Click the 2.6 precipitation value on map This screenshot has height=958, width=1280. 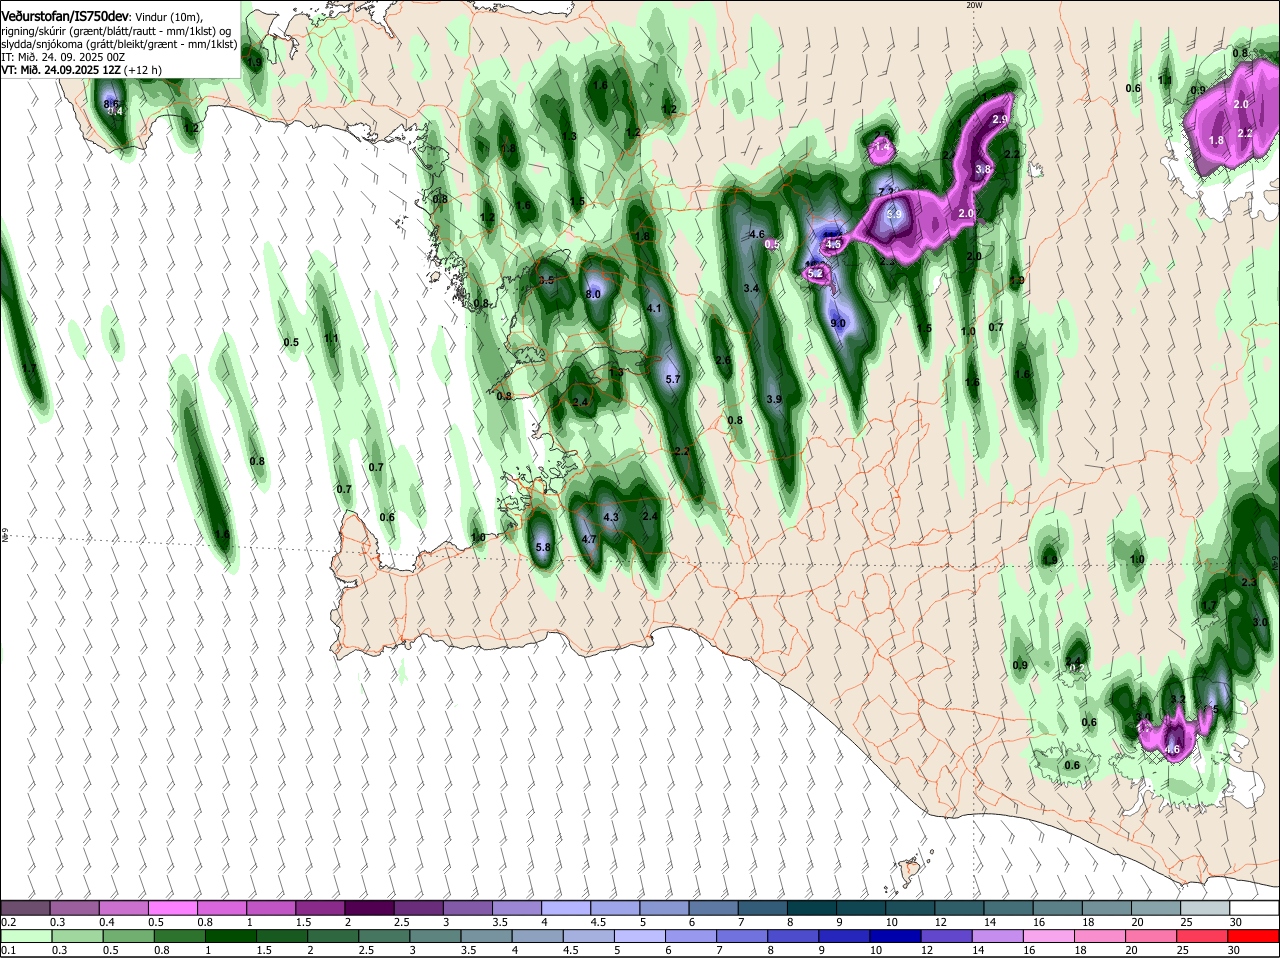click(723, 360)
